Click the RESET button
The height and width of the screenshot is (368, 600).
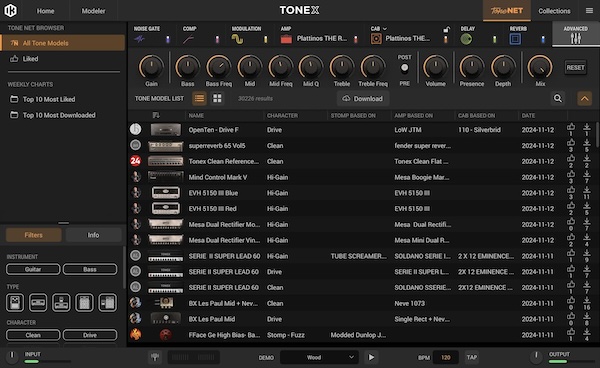(x=576, y=68)
